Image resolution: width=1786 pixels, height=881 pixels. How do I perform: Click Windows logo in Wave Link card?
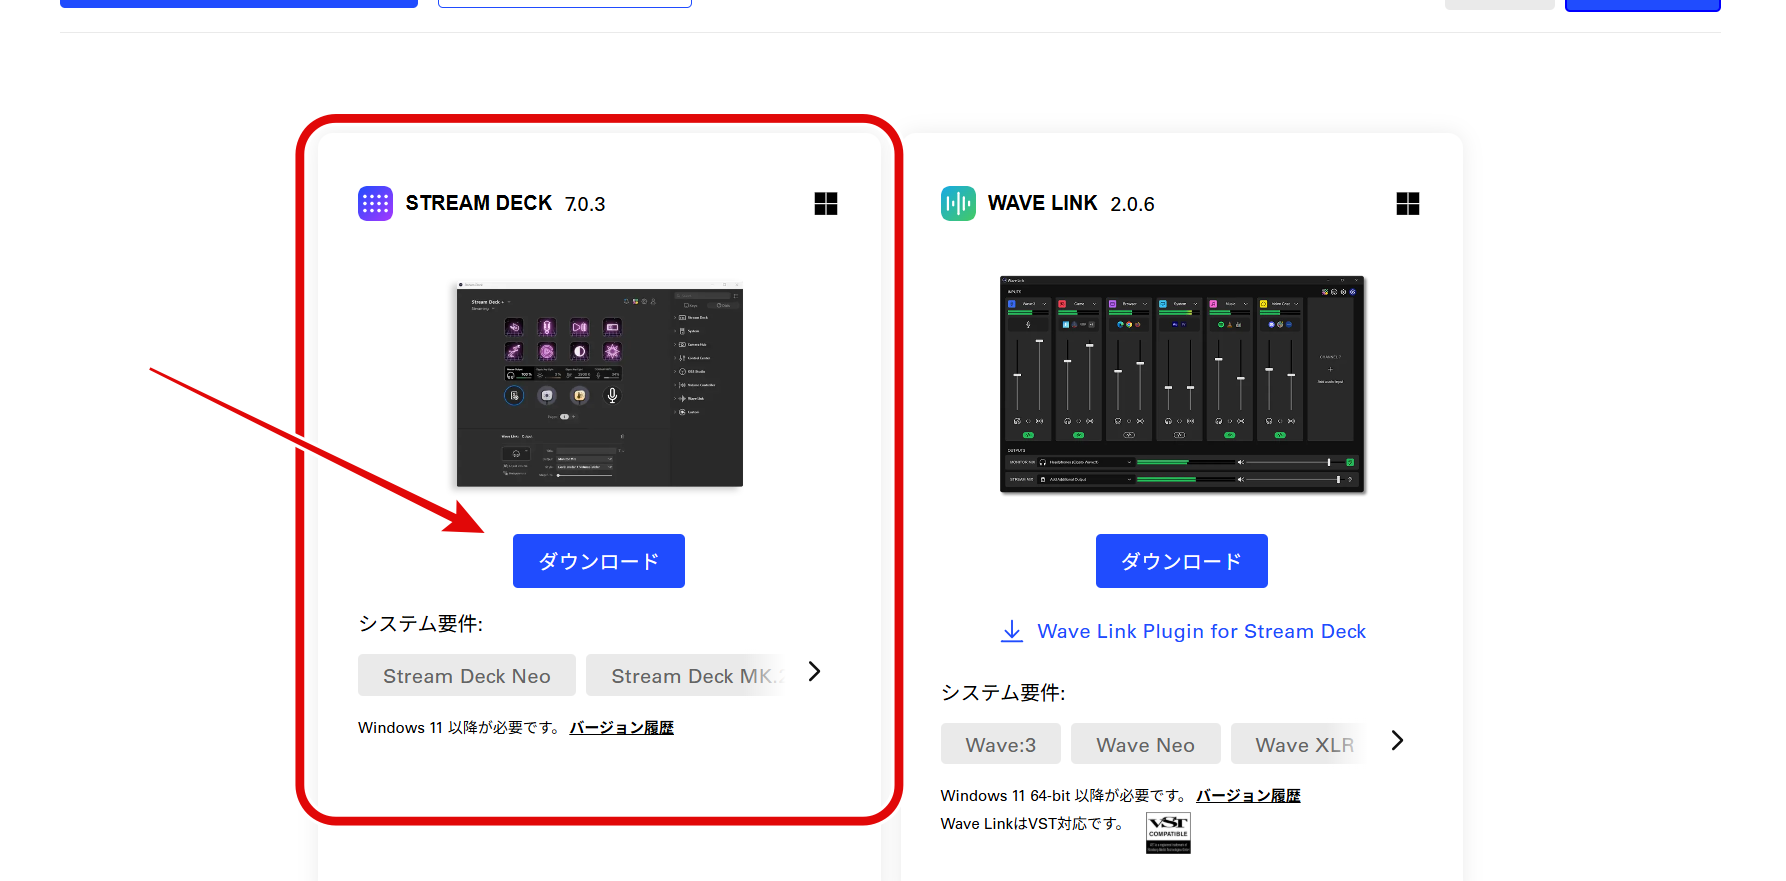tap(1408, 204)
